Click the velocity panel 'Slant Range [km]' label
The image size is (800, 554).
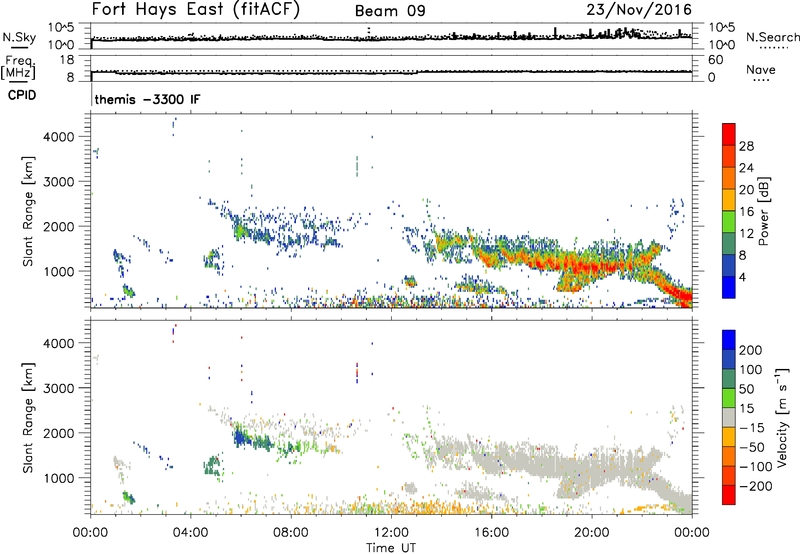(28, 417)
